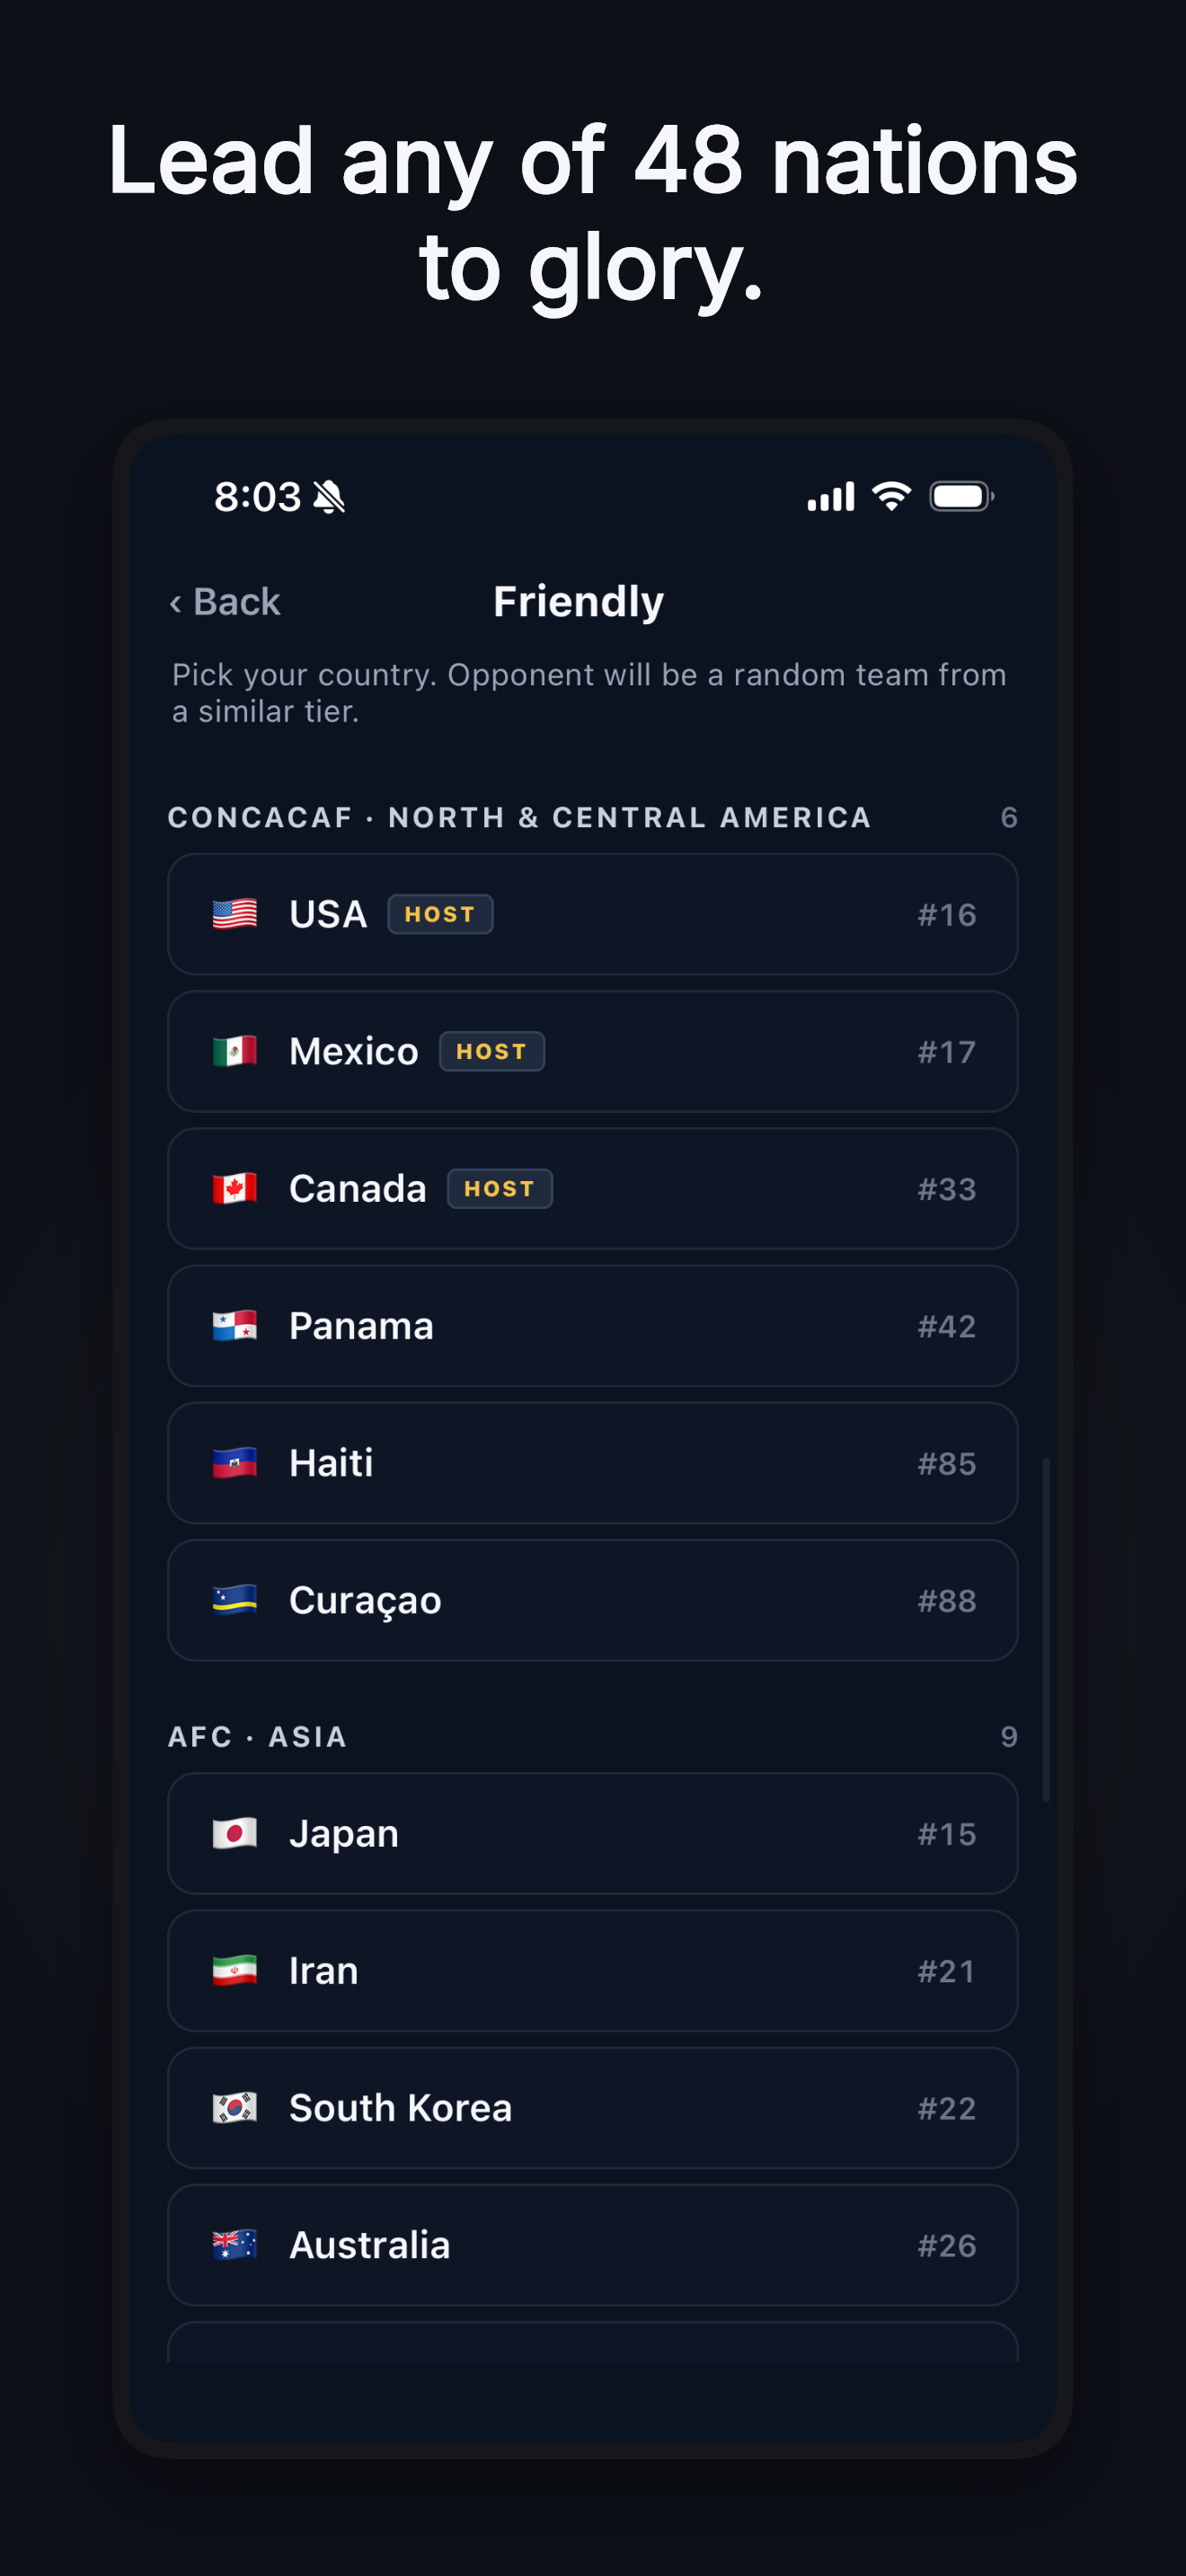1186x2576 pixels.
Task: Tap the Canada flag icon
Action: [235, 1188]
